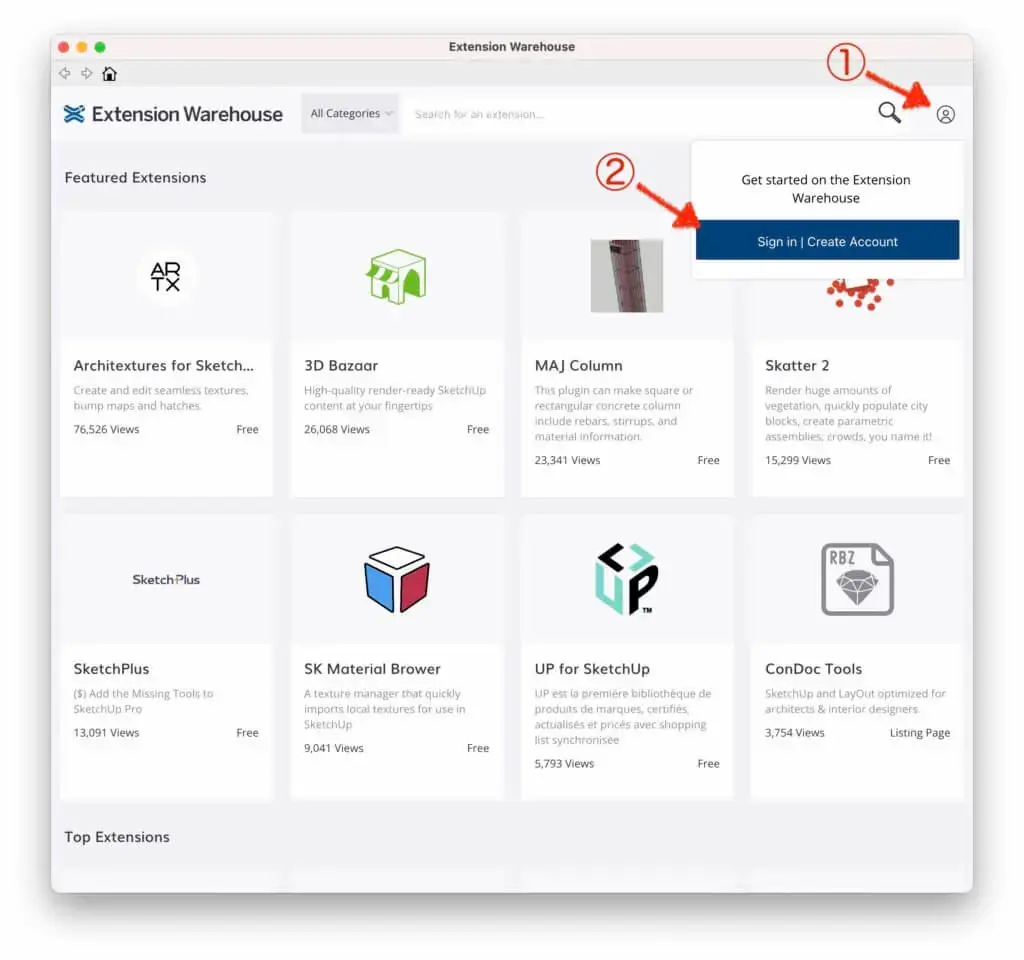Click Free price on MAJ Column card

point(709,460)
